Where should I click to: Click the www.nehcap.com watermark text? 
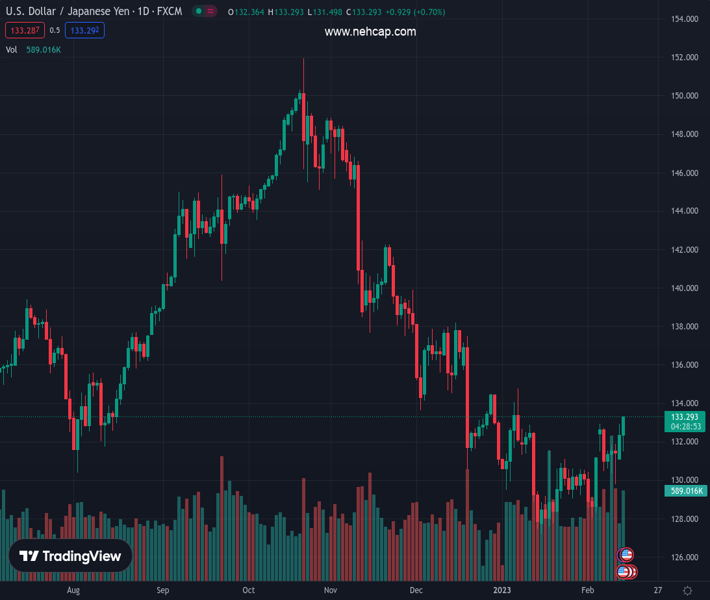[x=370, y=32]
